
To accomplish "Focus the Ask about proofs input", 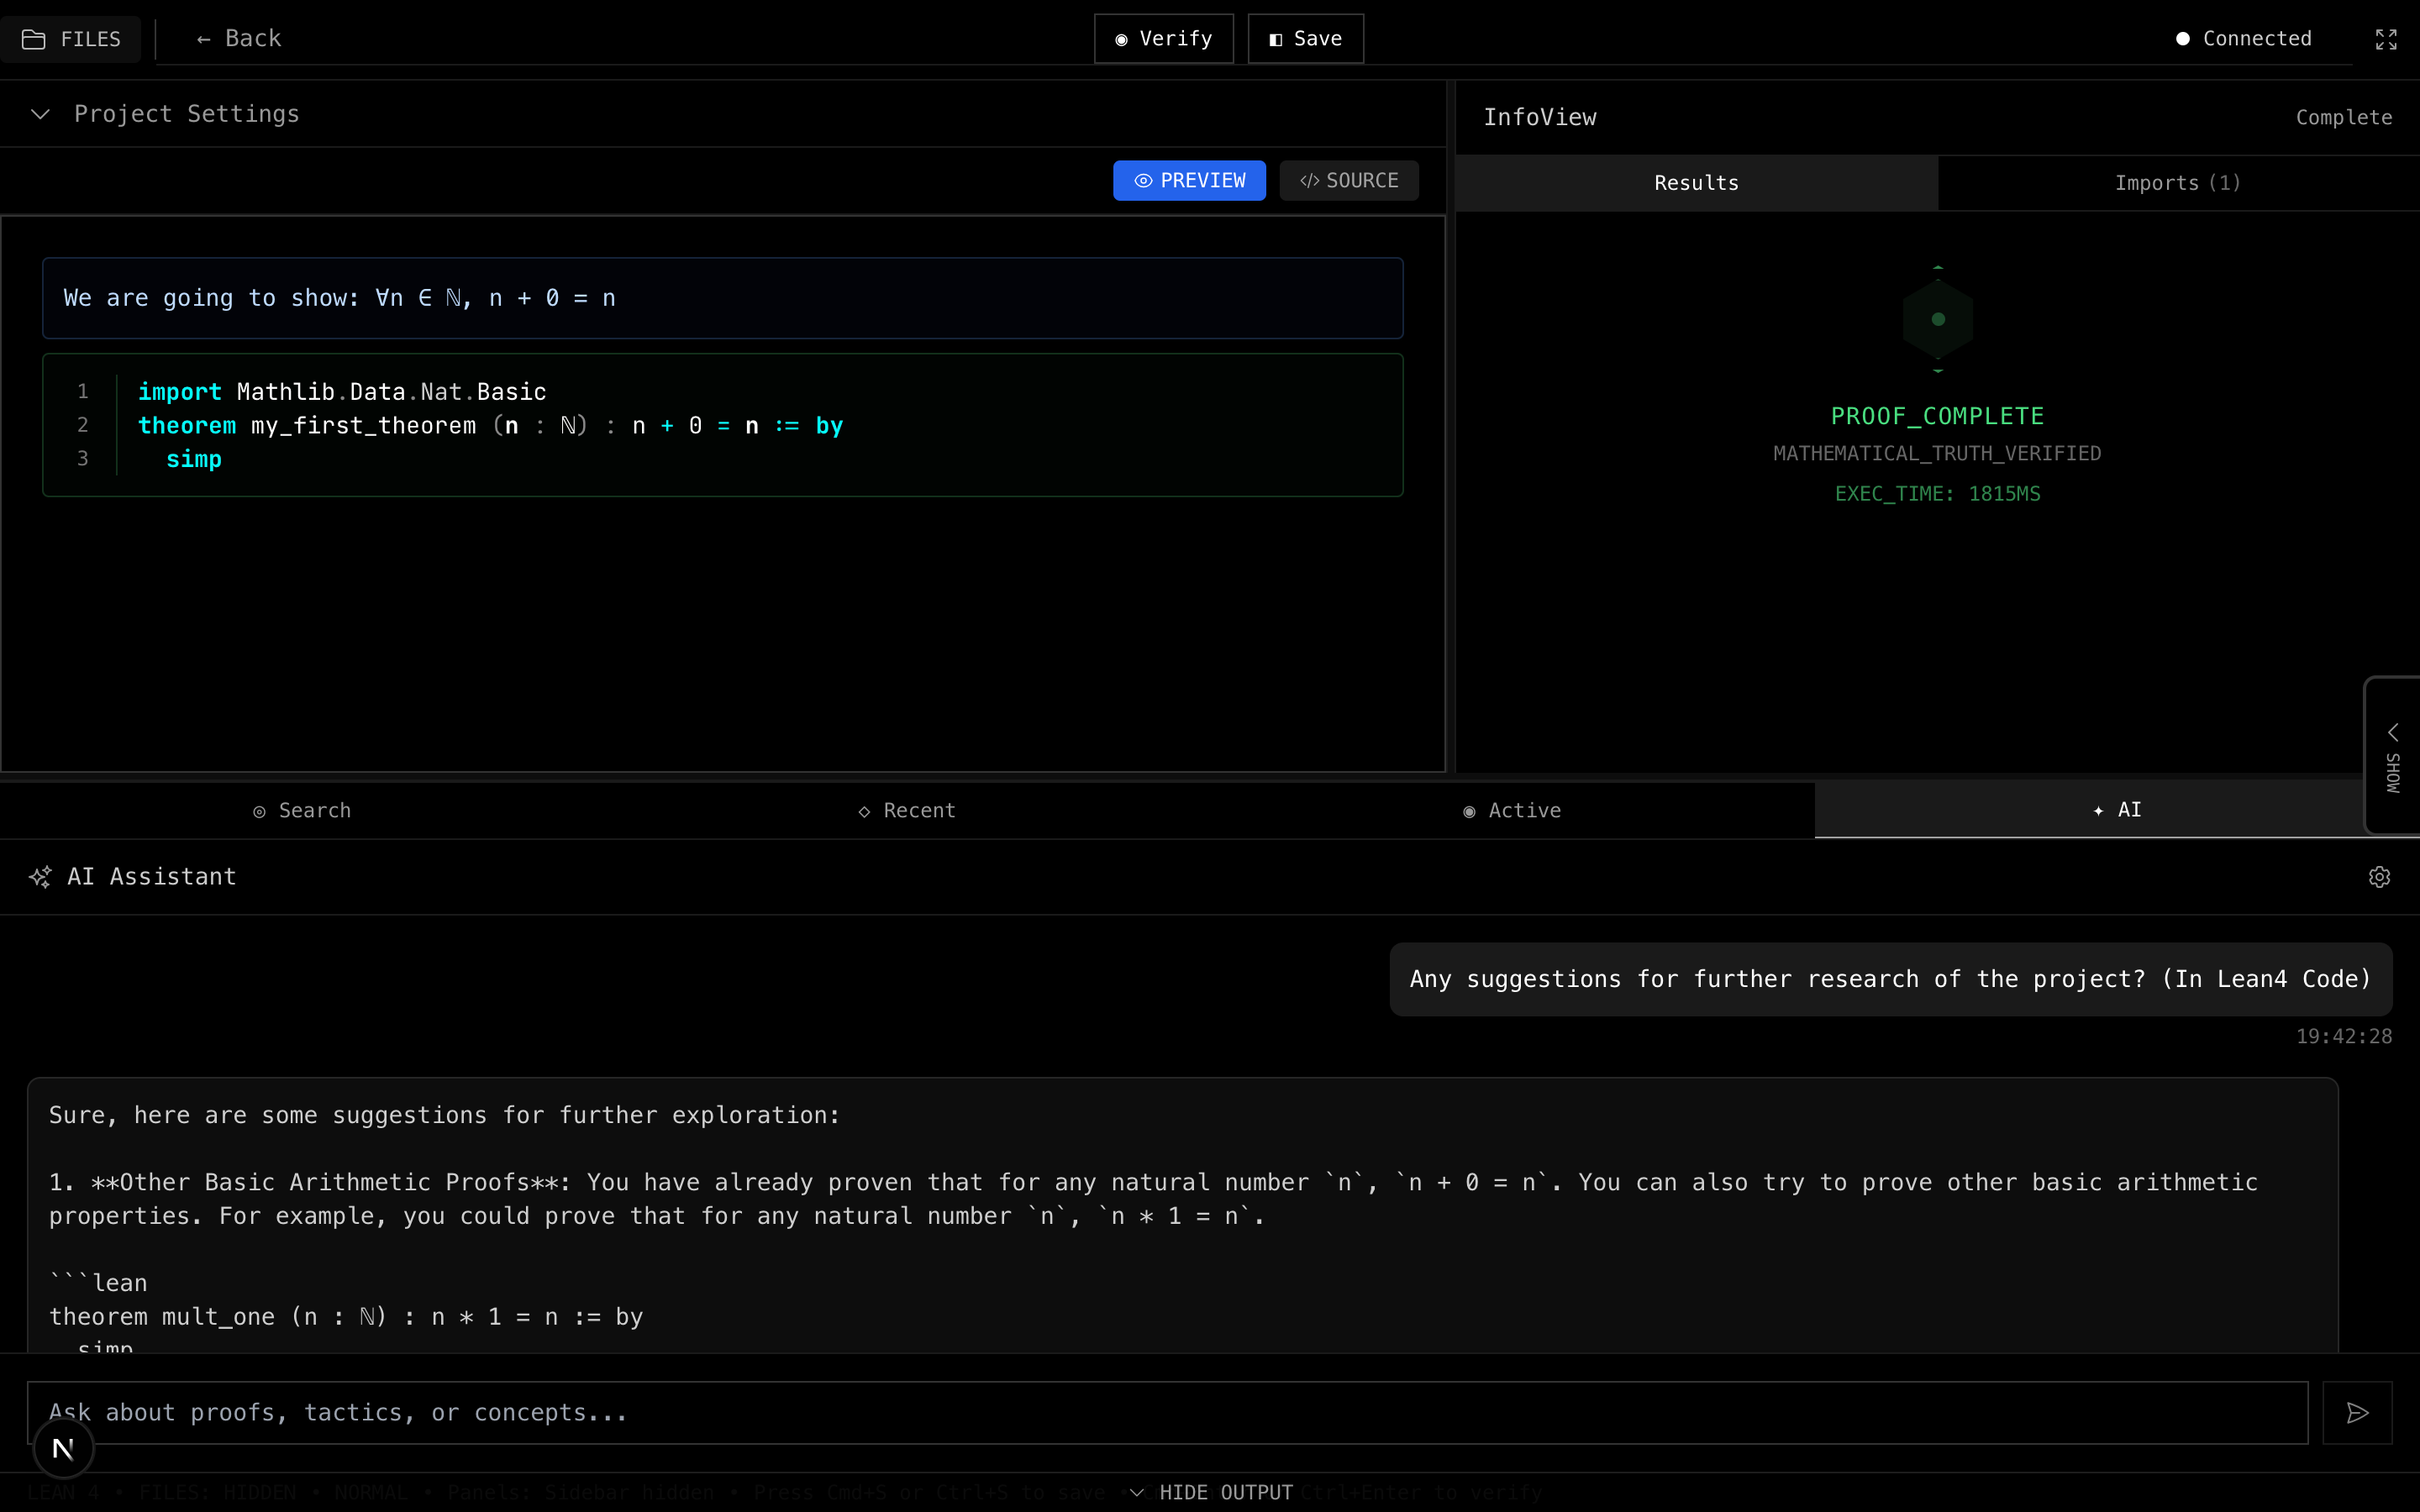I will [1166, 1413].
